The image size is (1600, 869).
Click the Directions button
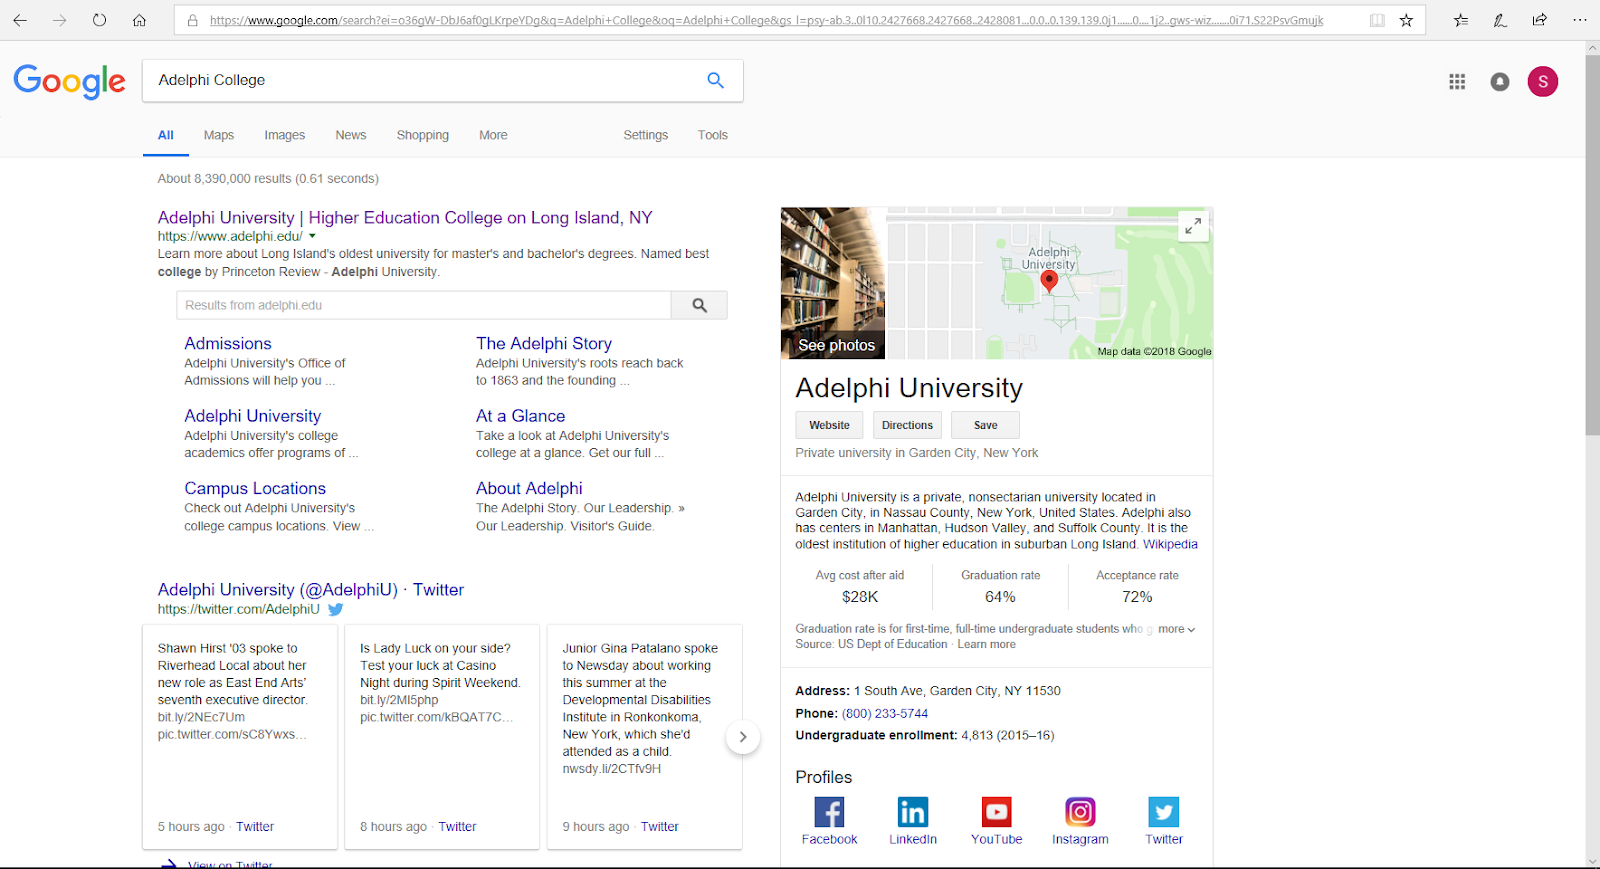(907, 425)
